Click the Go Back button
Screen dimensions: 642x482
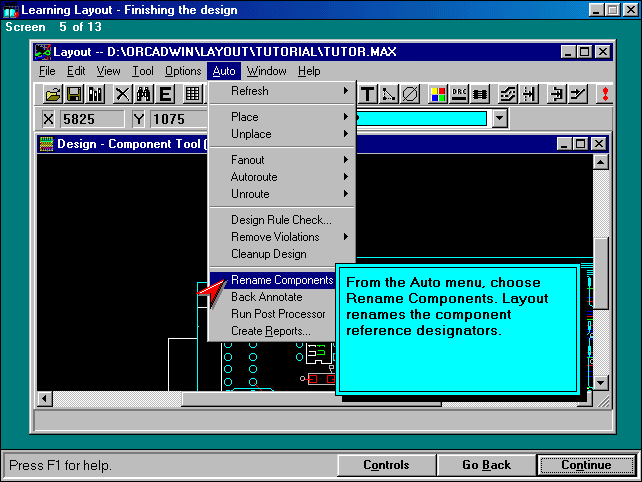point(486,465)
